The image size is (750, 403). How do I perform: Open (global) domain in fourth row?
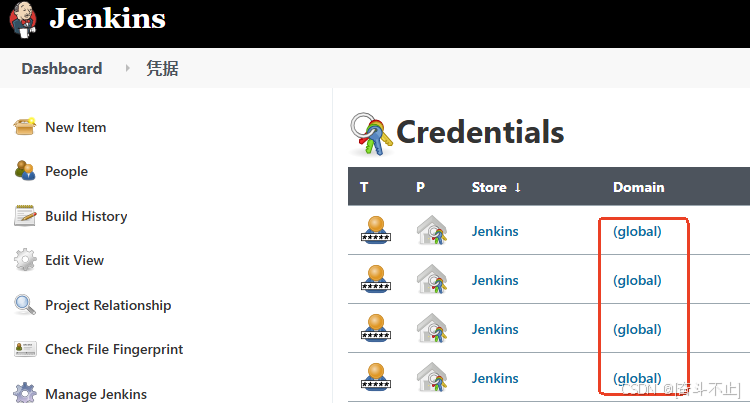click(x=637, y=378)
